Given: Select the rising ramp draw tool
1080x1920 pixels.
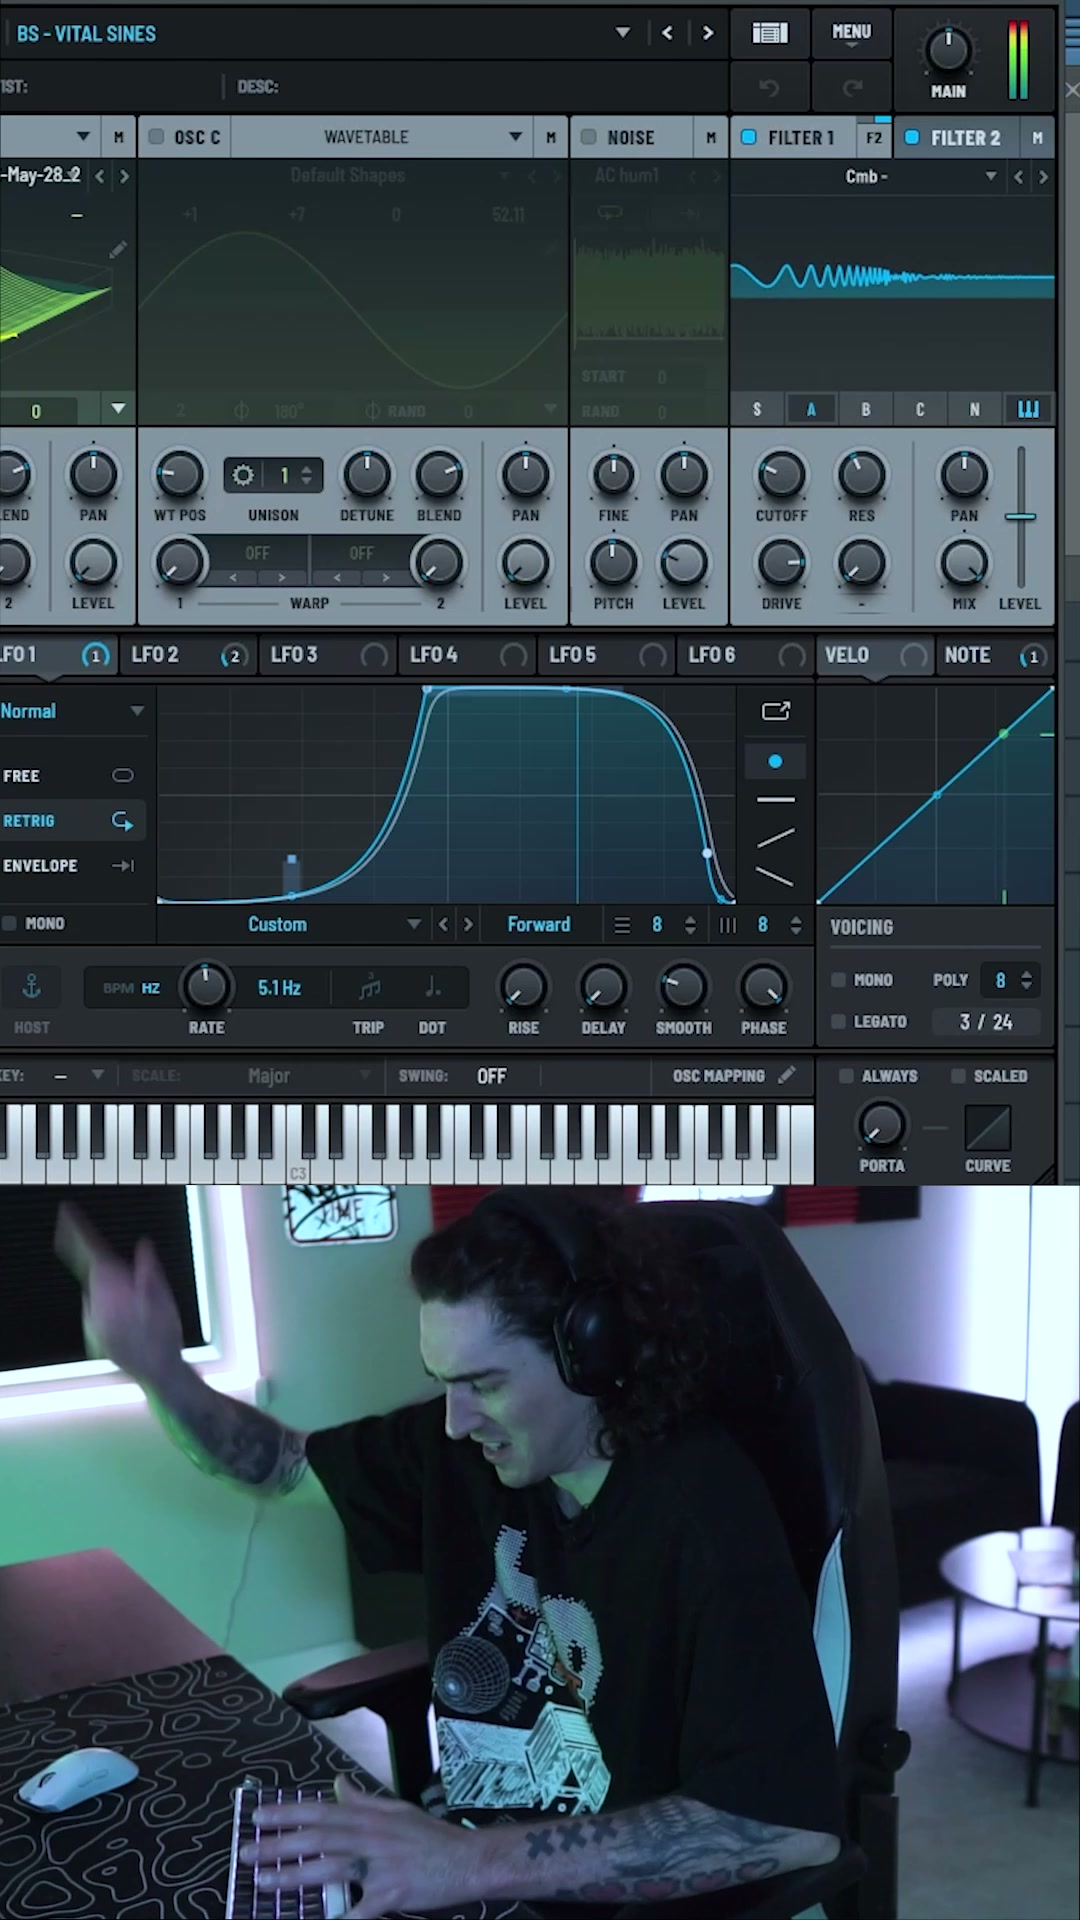Looking at the screenshot, I should point(775,838).
